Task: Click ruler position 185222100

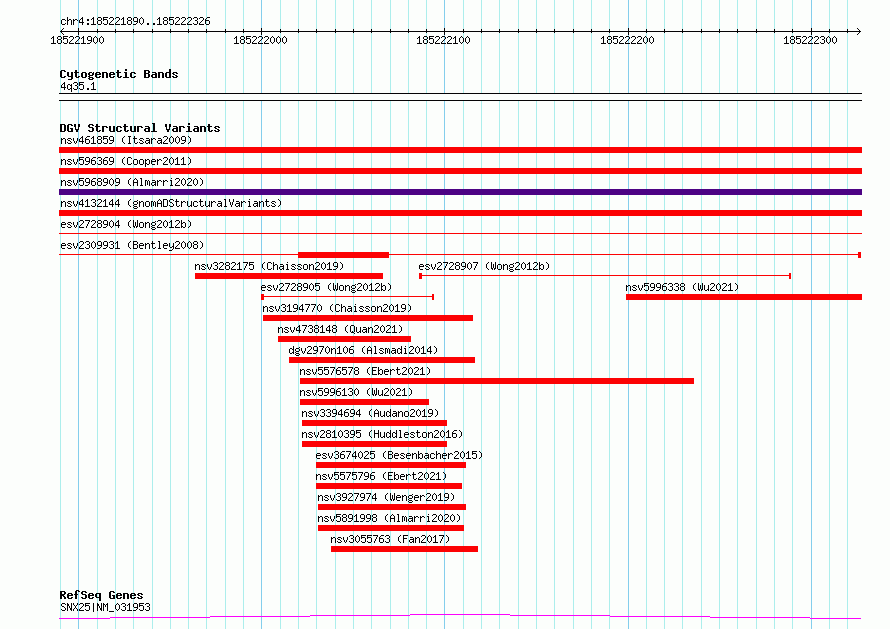Action: (443, 40)
